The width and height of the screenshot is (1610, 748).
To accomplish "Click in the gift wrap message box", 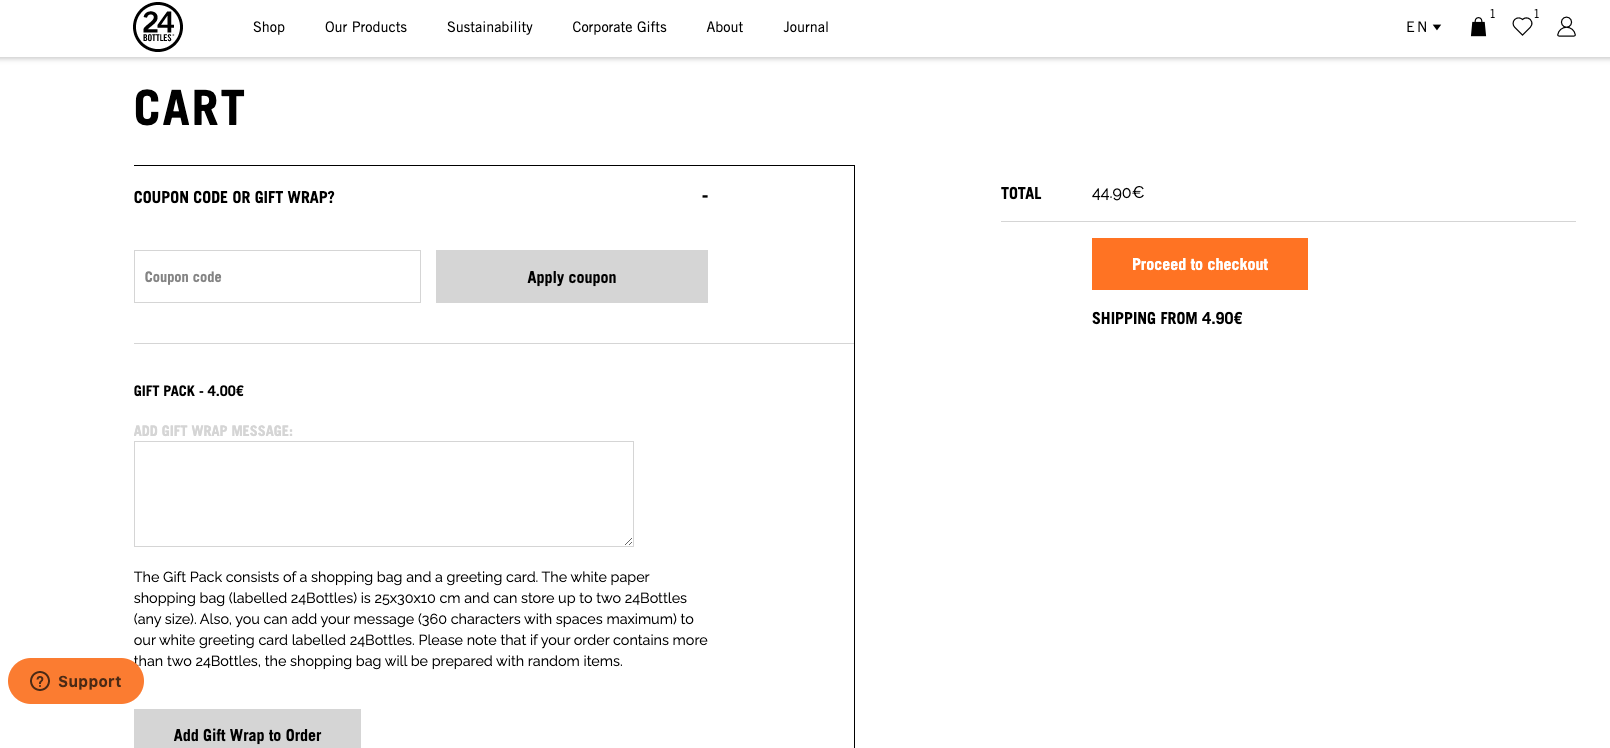I will 383,494.
